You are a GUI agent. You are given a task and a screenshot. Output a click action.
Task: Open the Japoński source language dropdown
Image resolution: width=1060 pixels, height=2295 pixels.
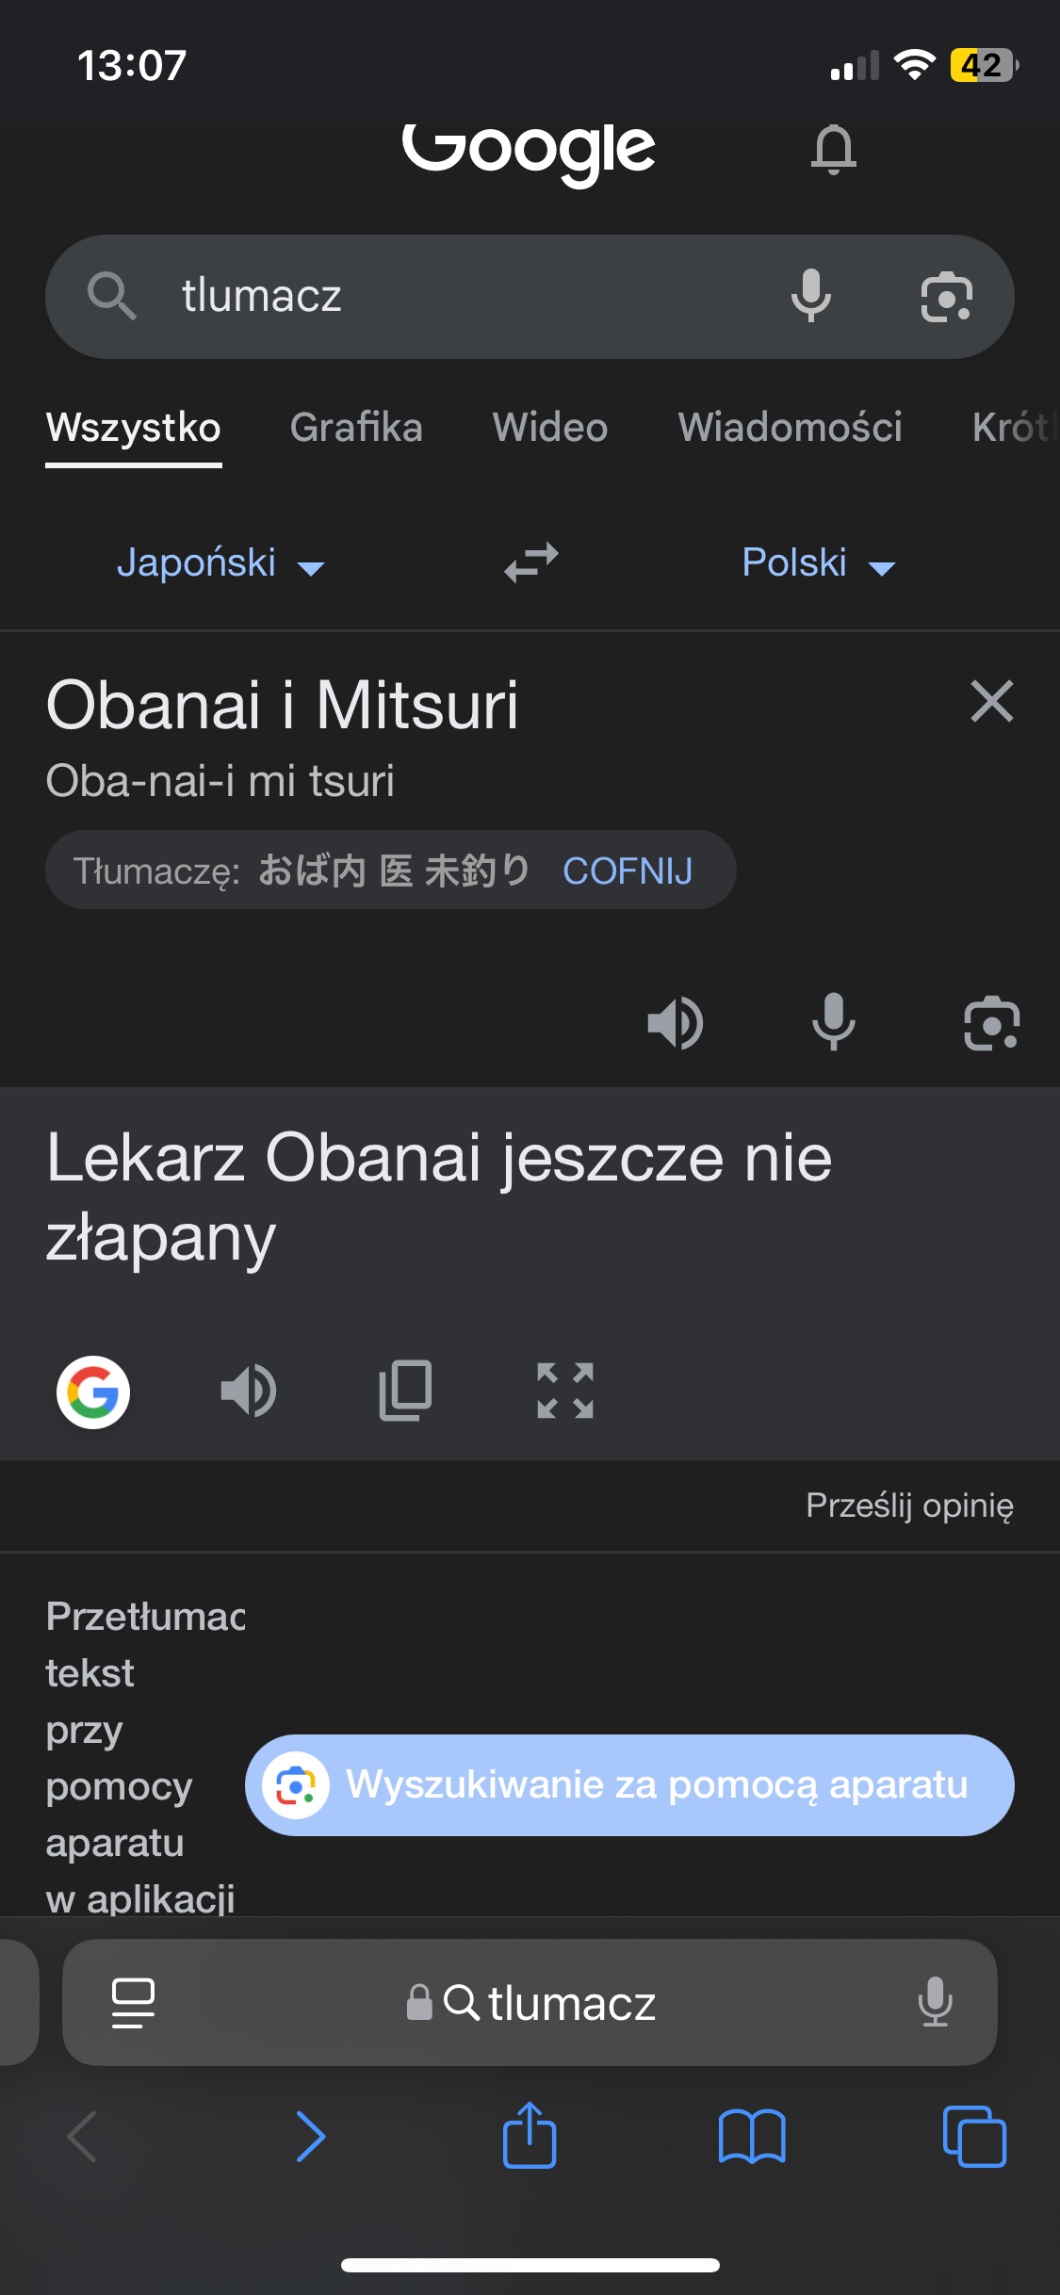coord(220,563)
